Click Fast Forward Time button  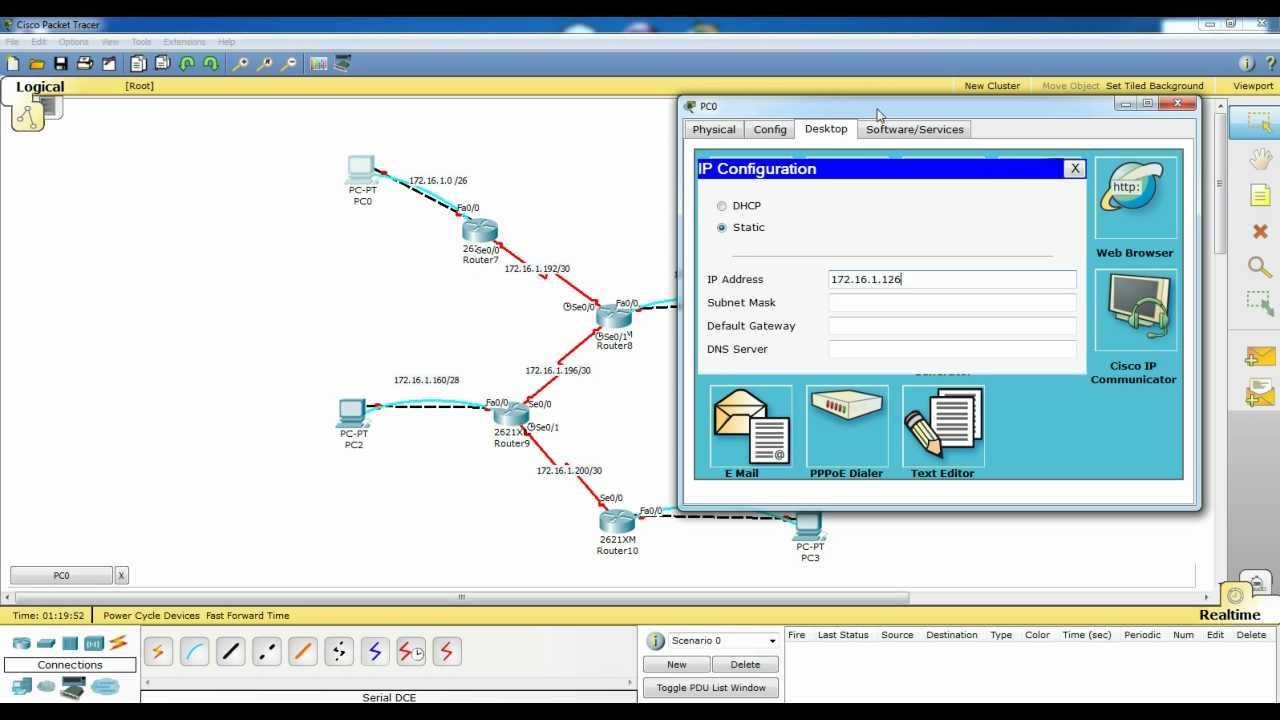click(248, 616)
